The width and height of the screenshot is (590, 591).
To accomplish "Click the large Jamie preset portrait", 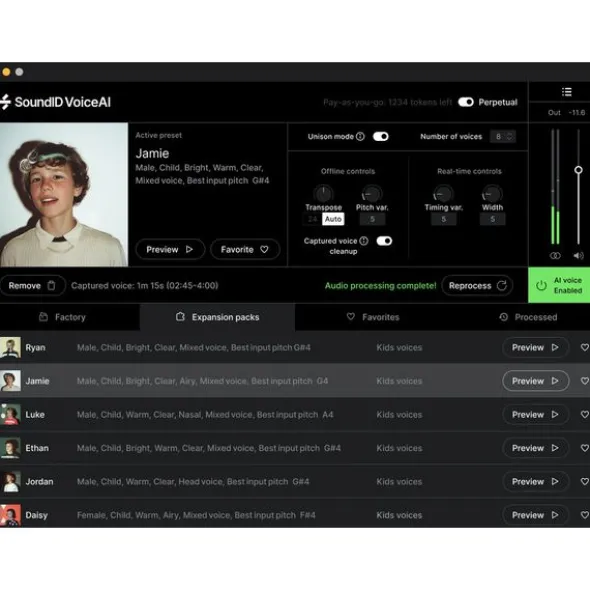I will (64, 194).
